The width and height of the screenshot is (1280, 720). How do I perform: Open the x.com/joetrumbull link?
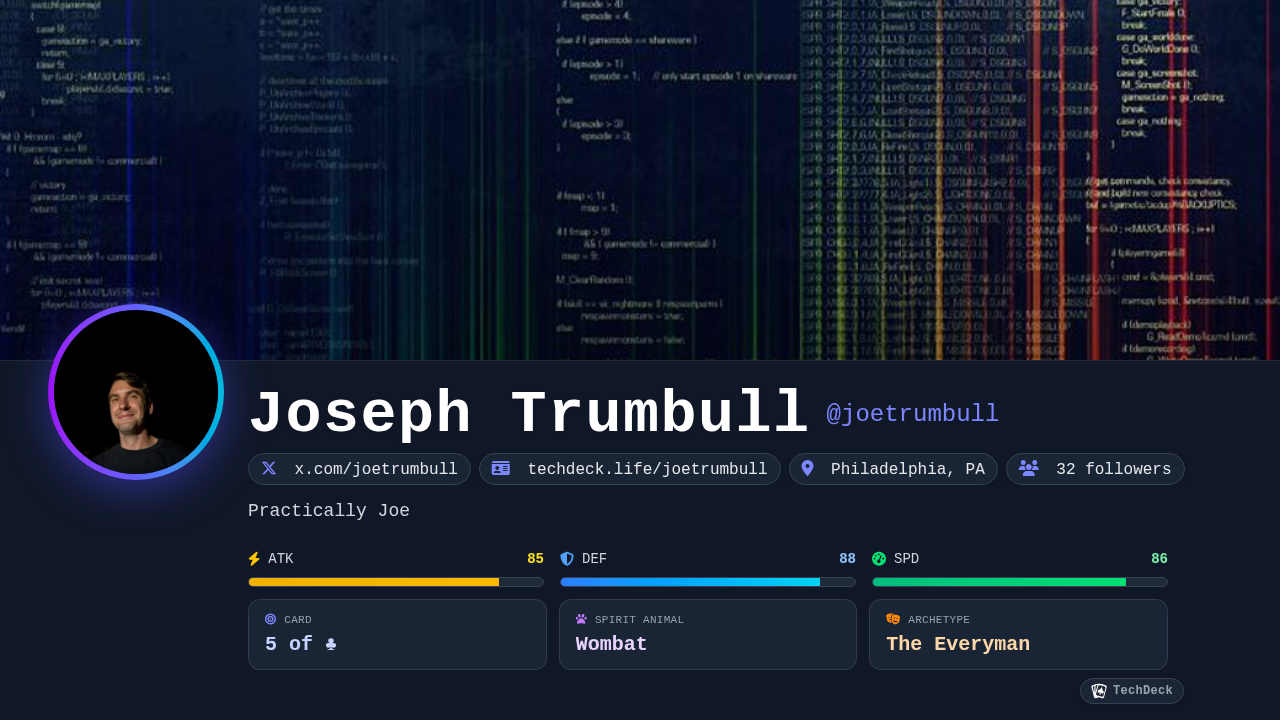375,469
